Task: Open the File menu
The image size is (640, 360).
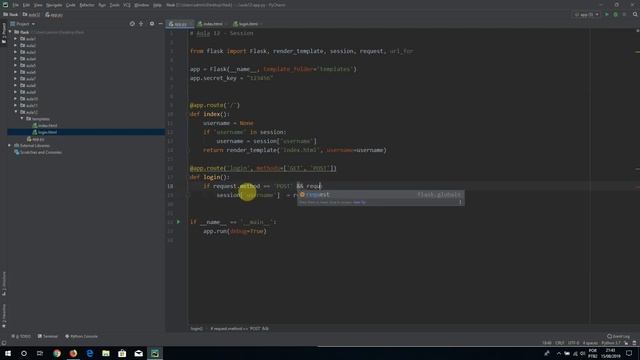Action: [16, 5]
